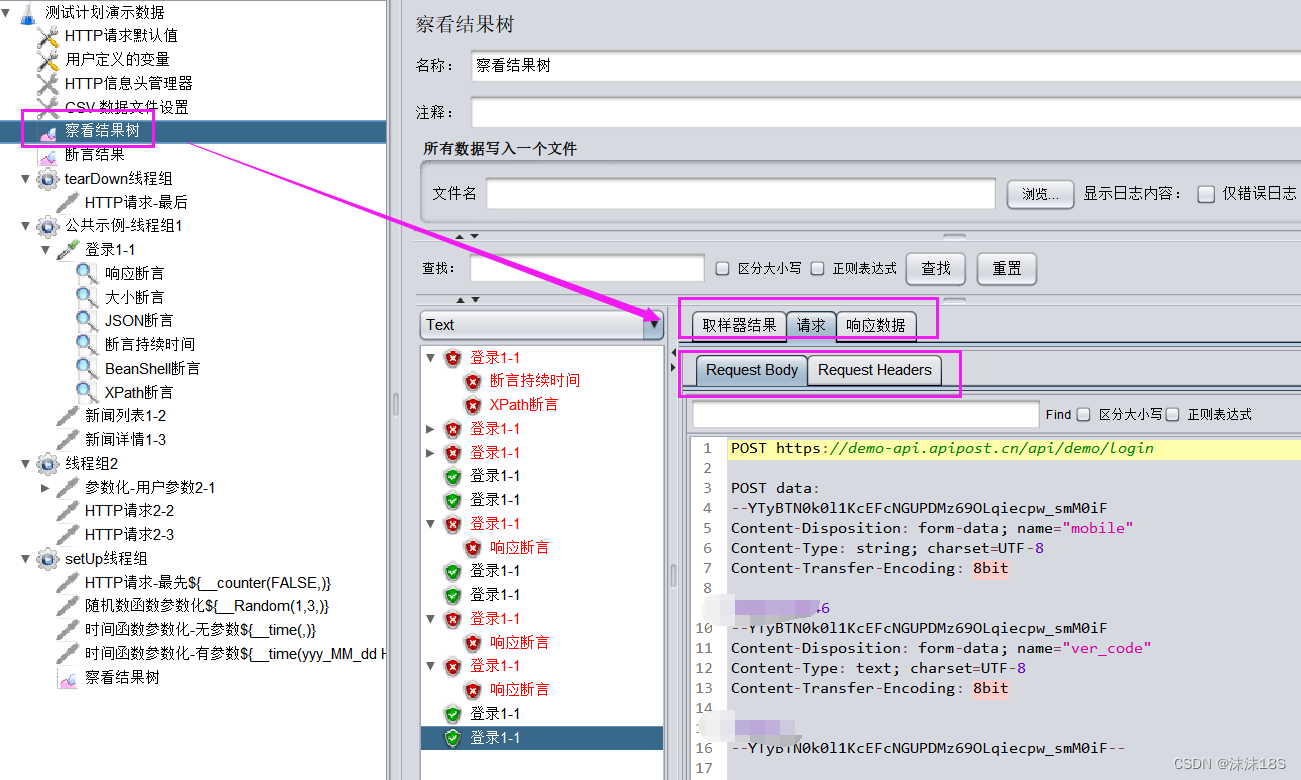This screenshot has width=1301, height=780.
Task: Collapse the setUp线程组 node
Action: tap(26, 558)
